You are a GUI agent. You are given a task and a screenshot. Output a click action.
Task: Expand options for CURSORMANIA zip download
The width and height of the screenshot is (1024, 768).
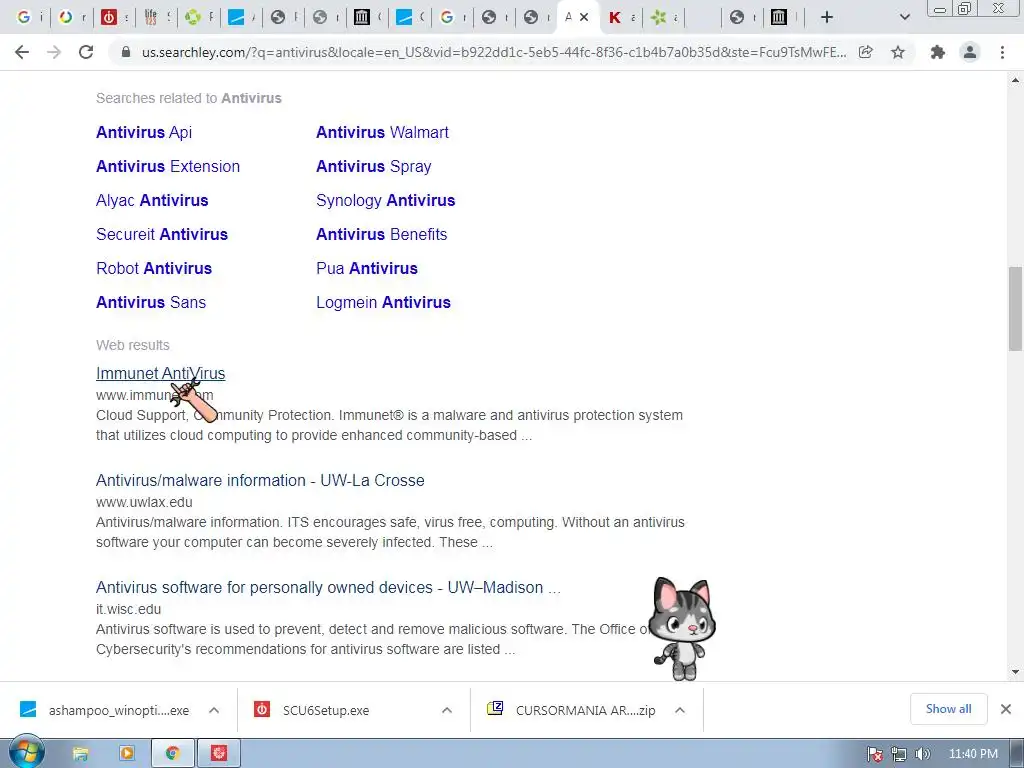680,710
